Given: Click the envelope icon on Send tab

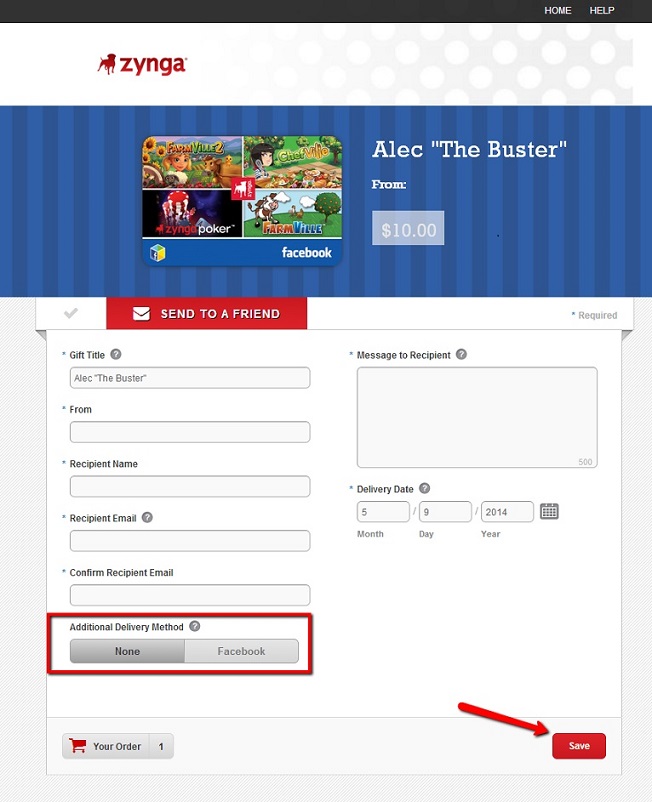Looking at the screenshot, I should tap(141, 314).
